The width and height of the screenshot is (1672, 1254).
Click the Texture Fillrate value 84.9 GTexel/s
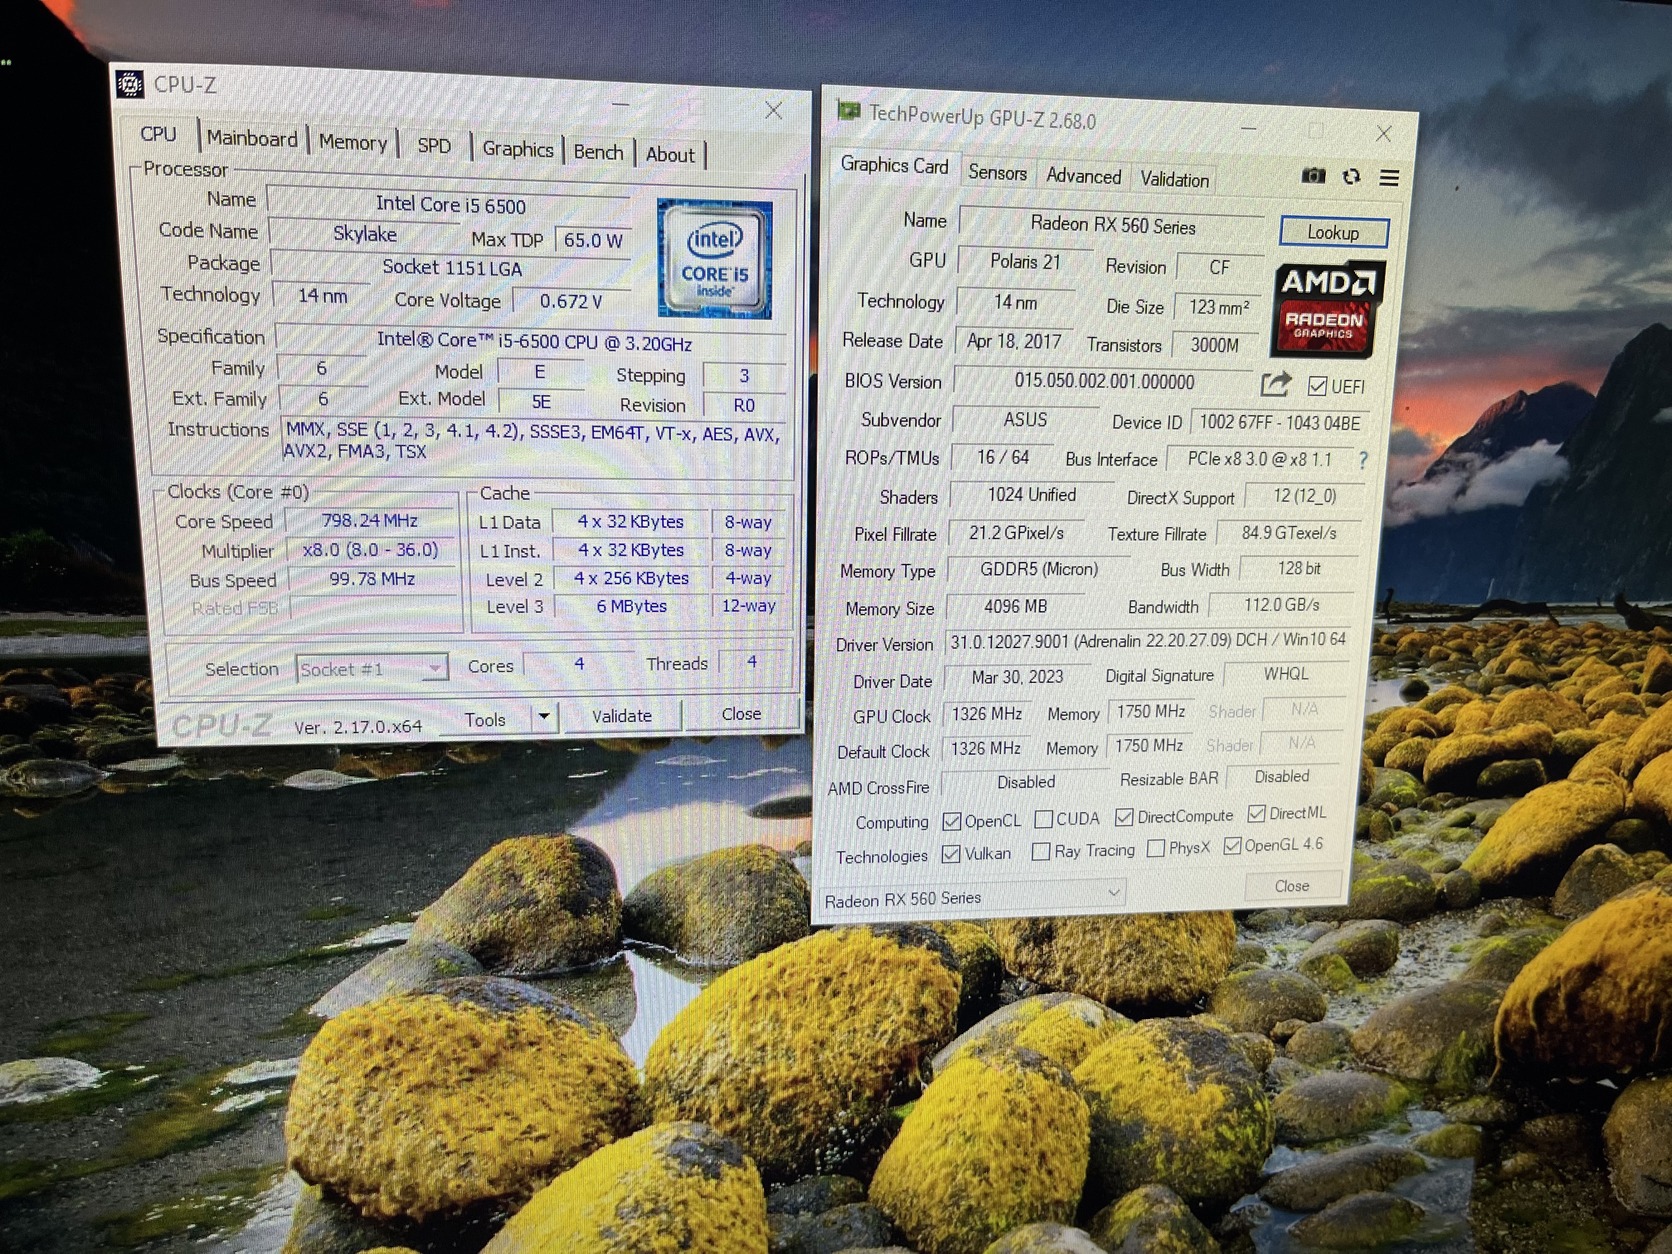pyautogui.click(x=1289, y=533)
